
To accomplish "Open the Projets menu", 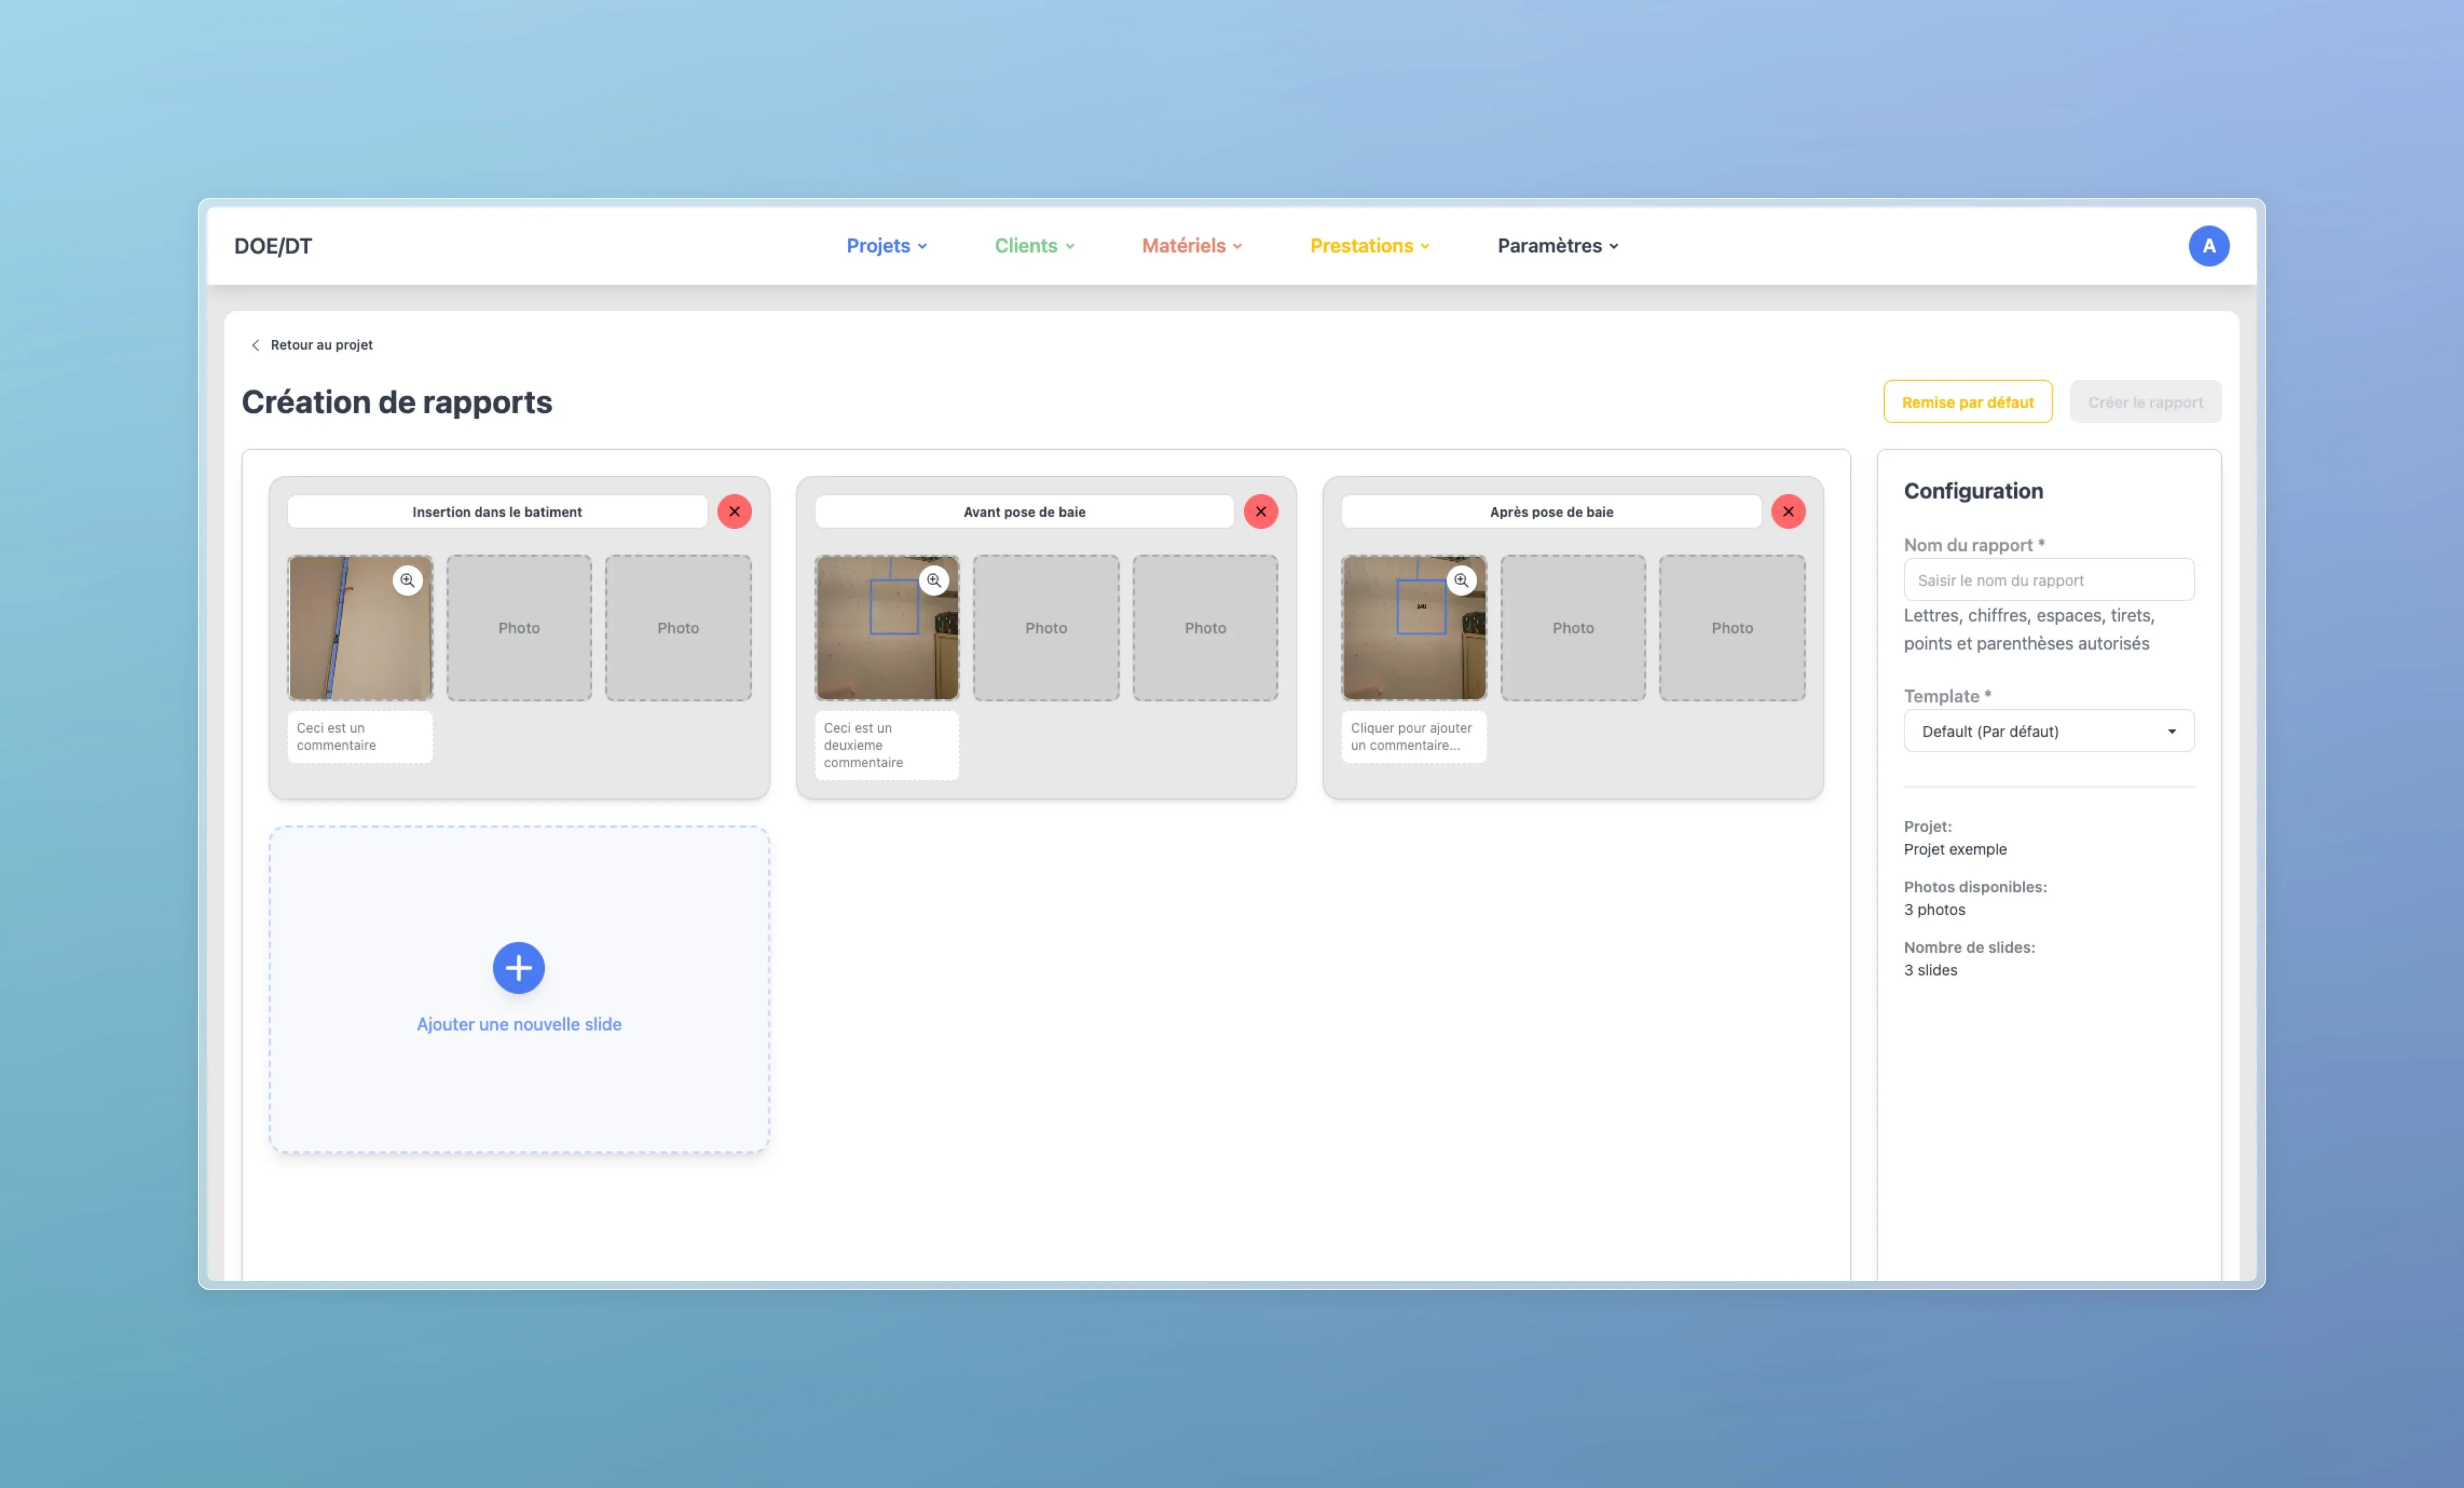I will pyautogui.click(x=886, y=246).
